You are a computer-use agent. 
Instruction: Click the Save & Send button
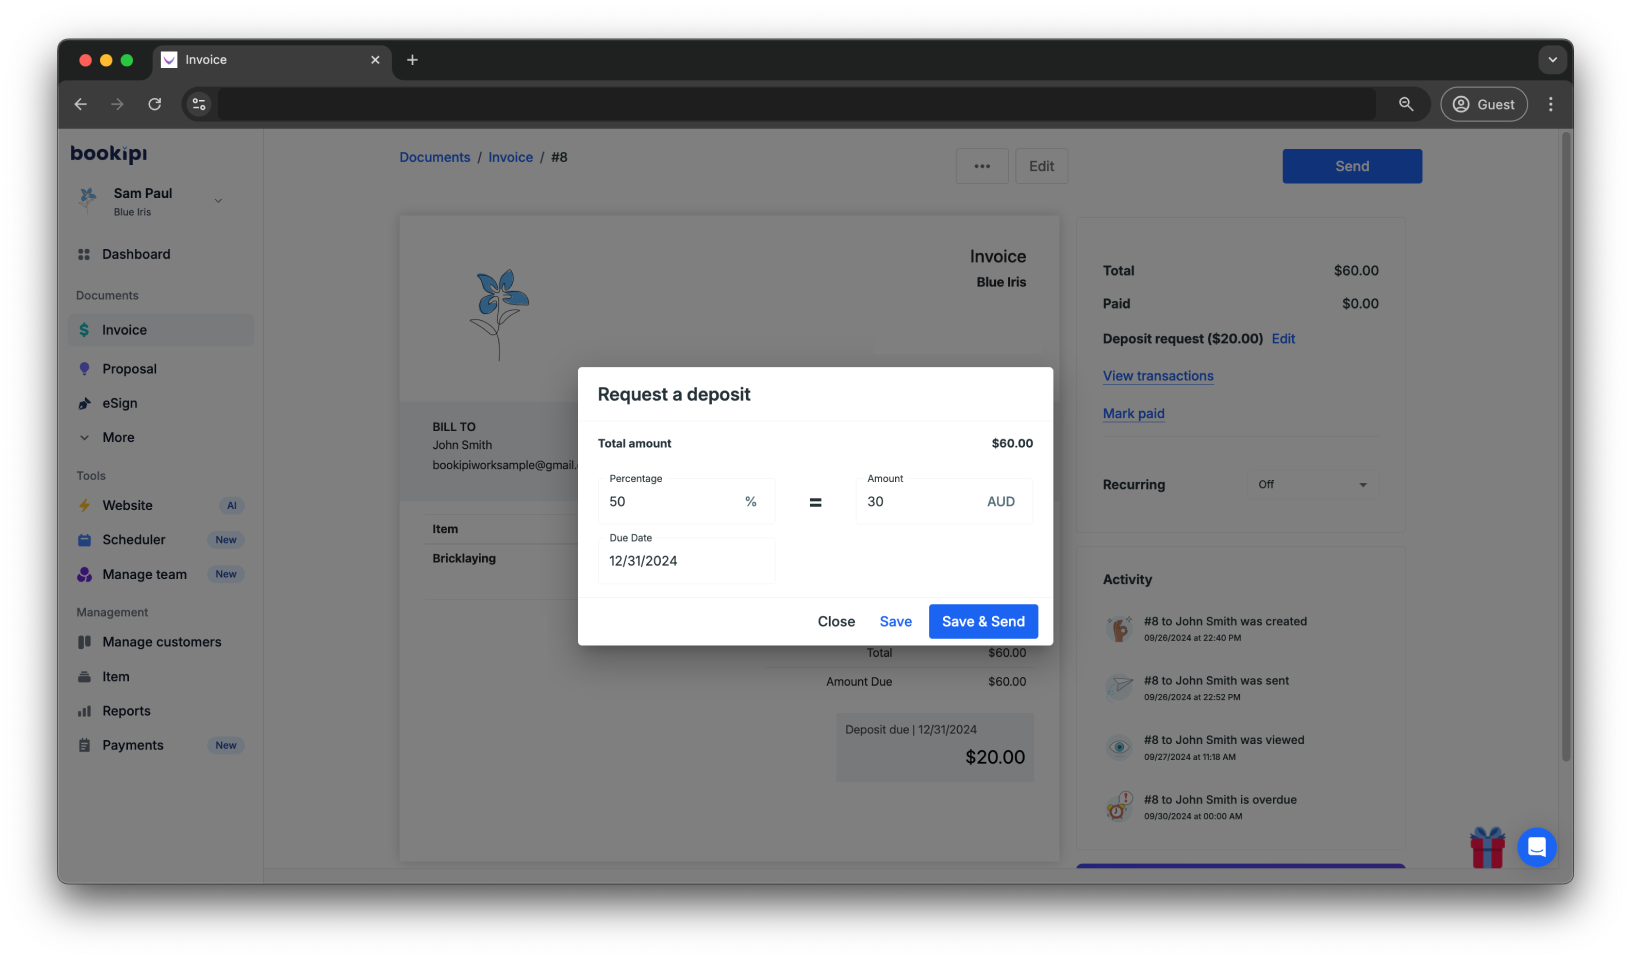[x=983, y=621]
